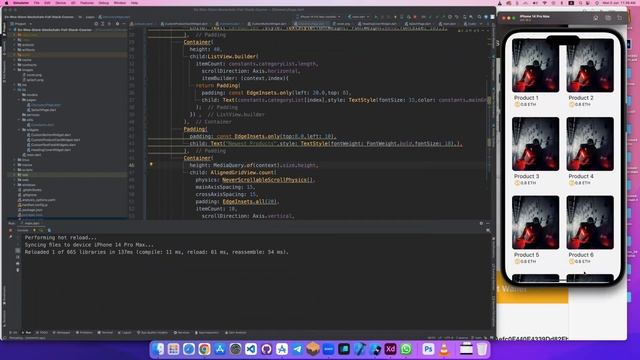Collapse all icon in Project panel header

(110, 24)
